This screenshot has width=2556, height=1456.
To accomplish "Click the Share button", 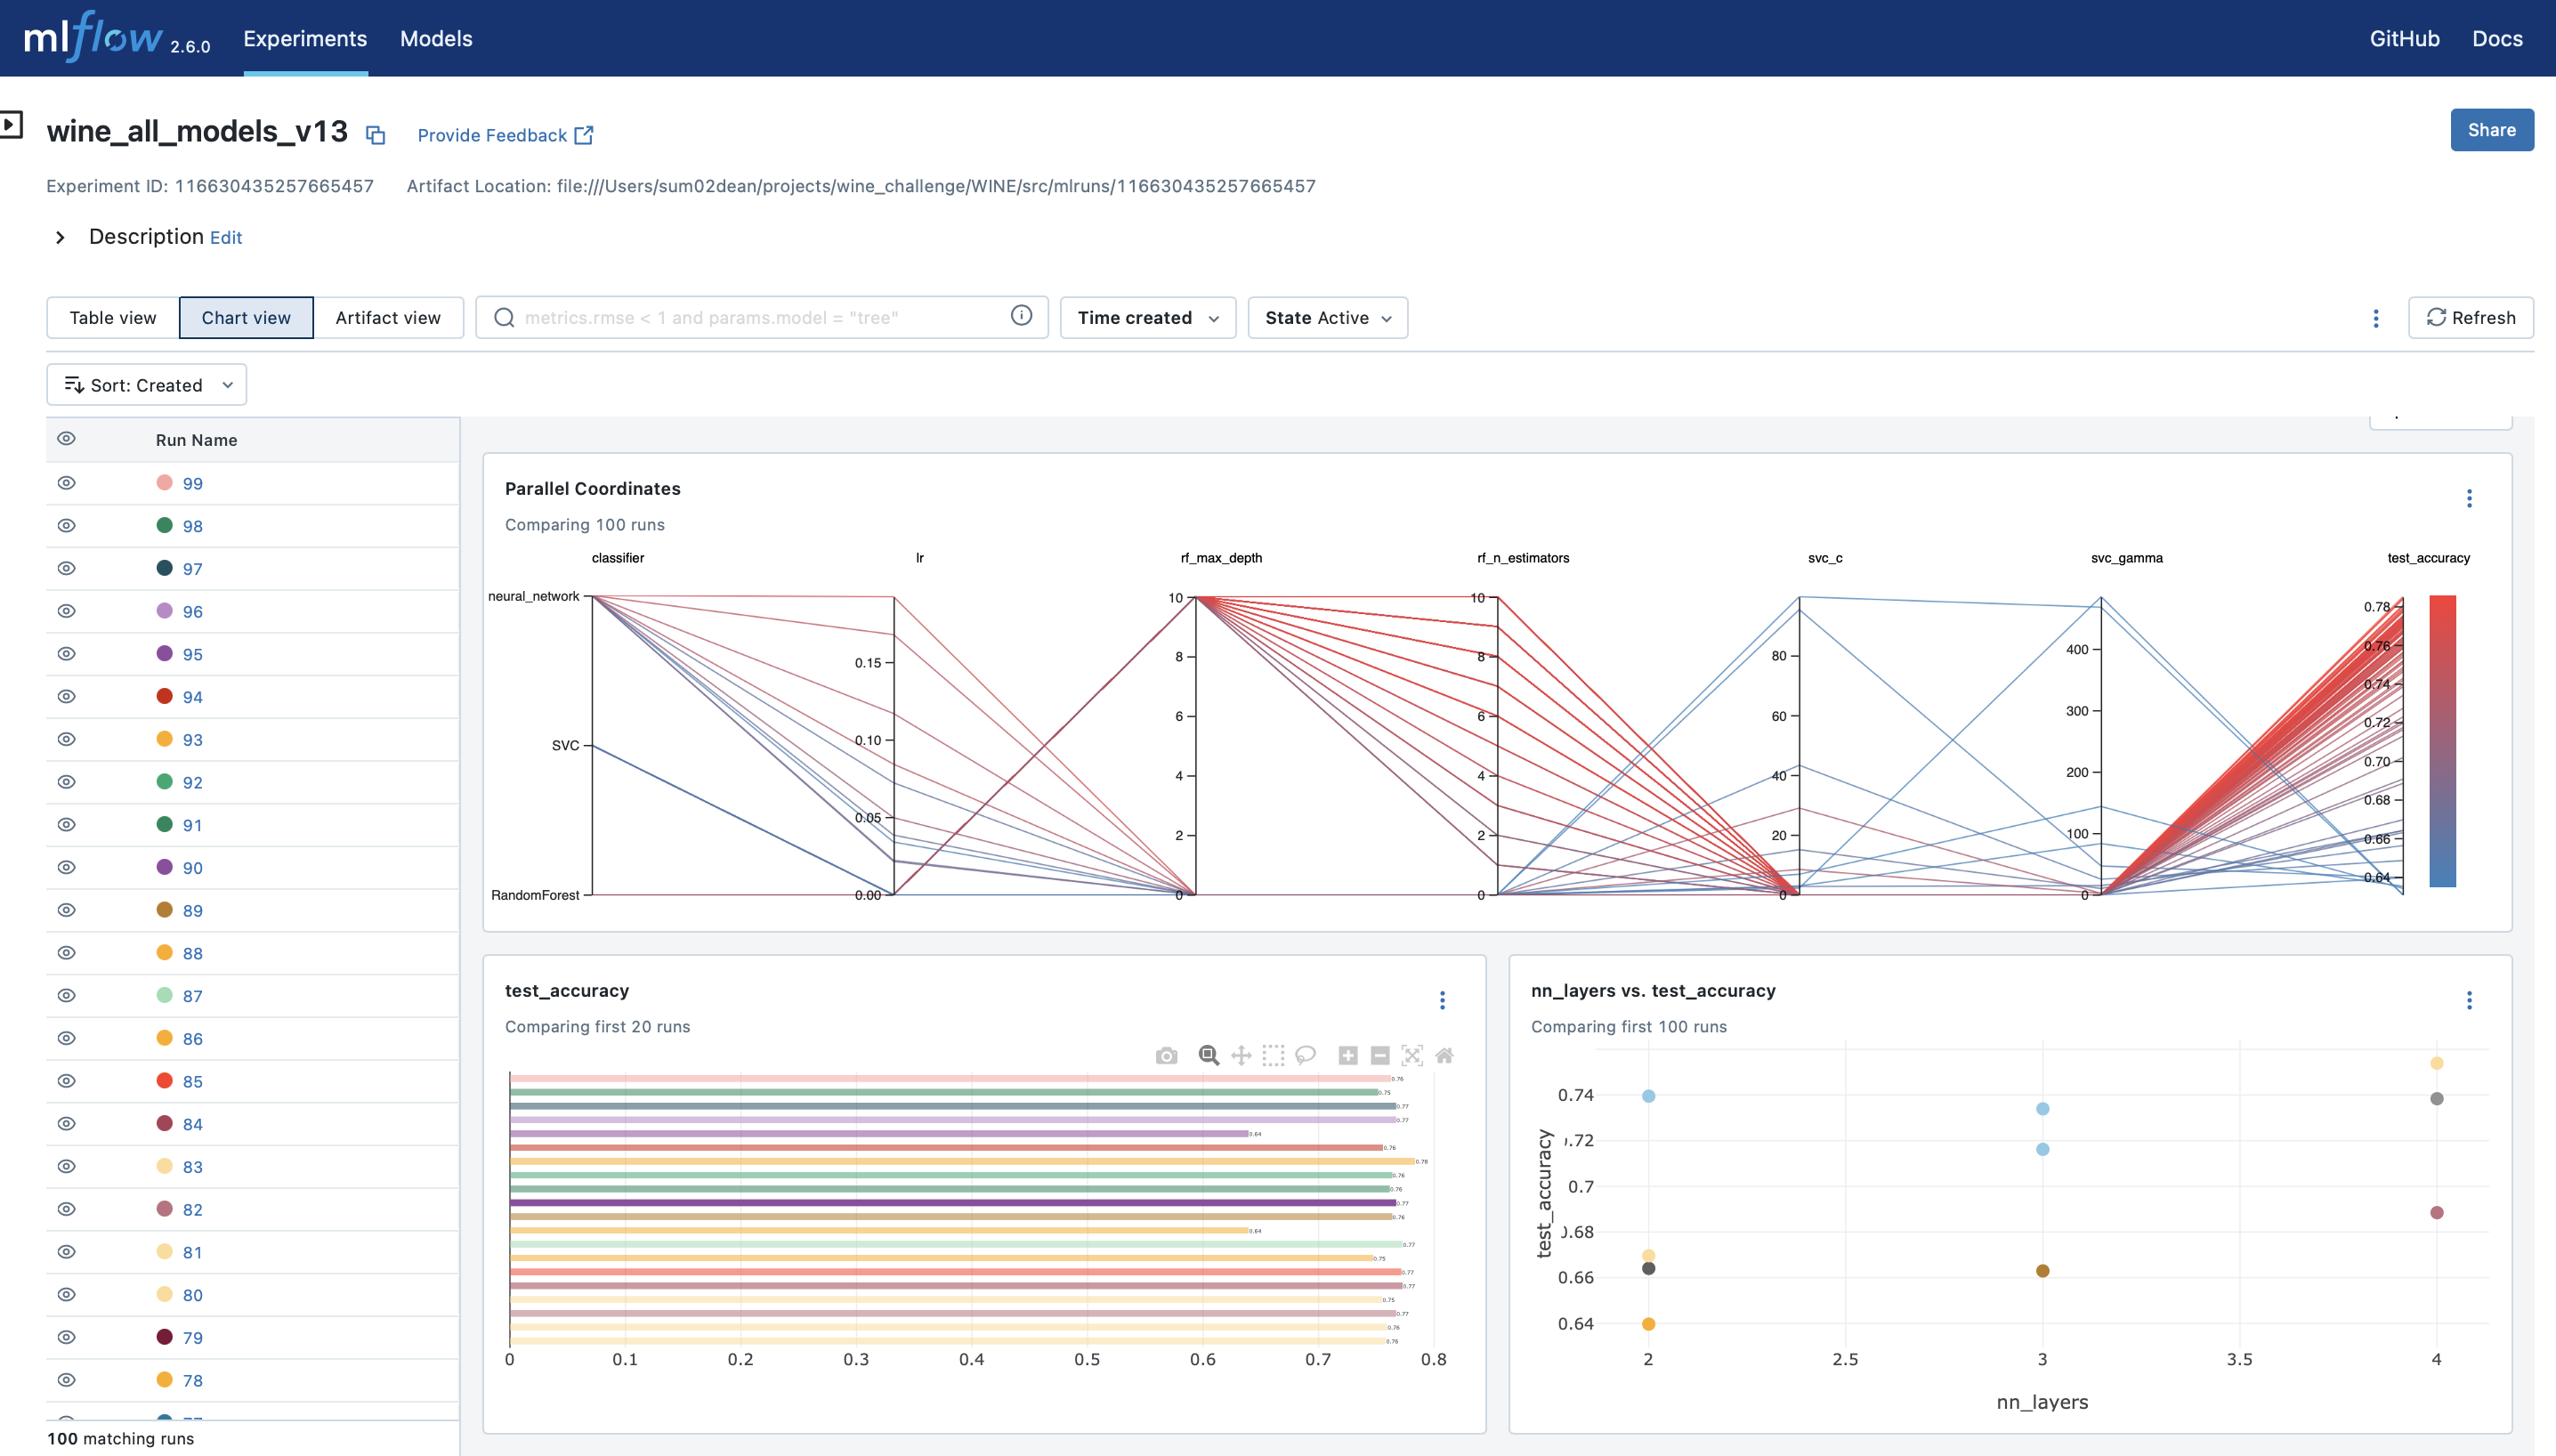I will click(x=2491, y=130).
